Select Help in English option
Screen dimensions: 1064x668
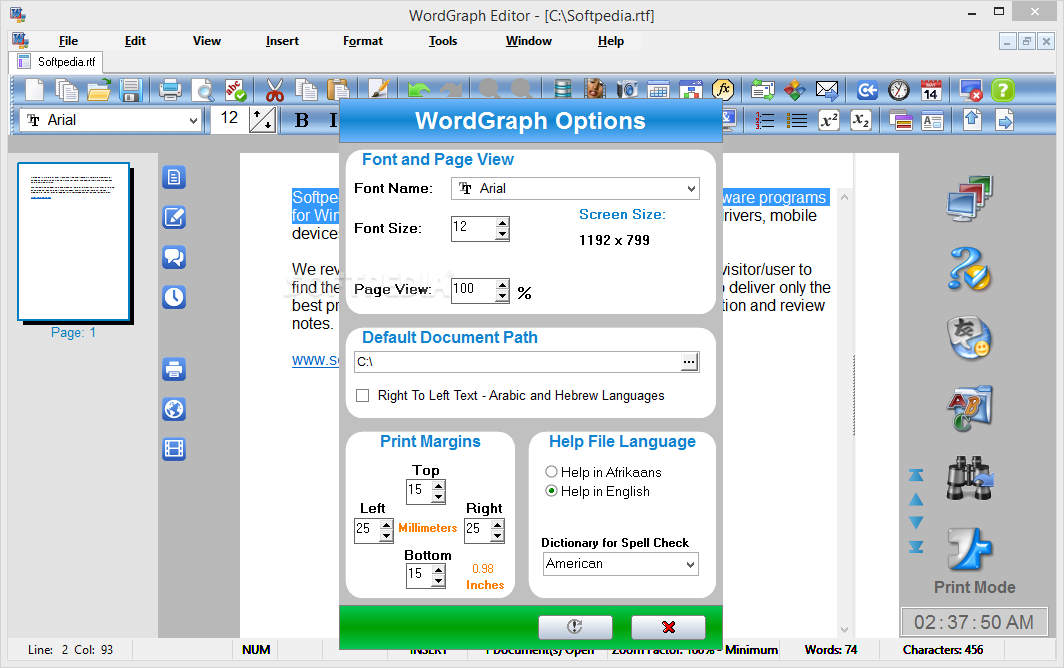coord(552,491)
